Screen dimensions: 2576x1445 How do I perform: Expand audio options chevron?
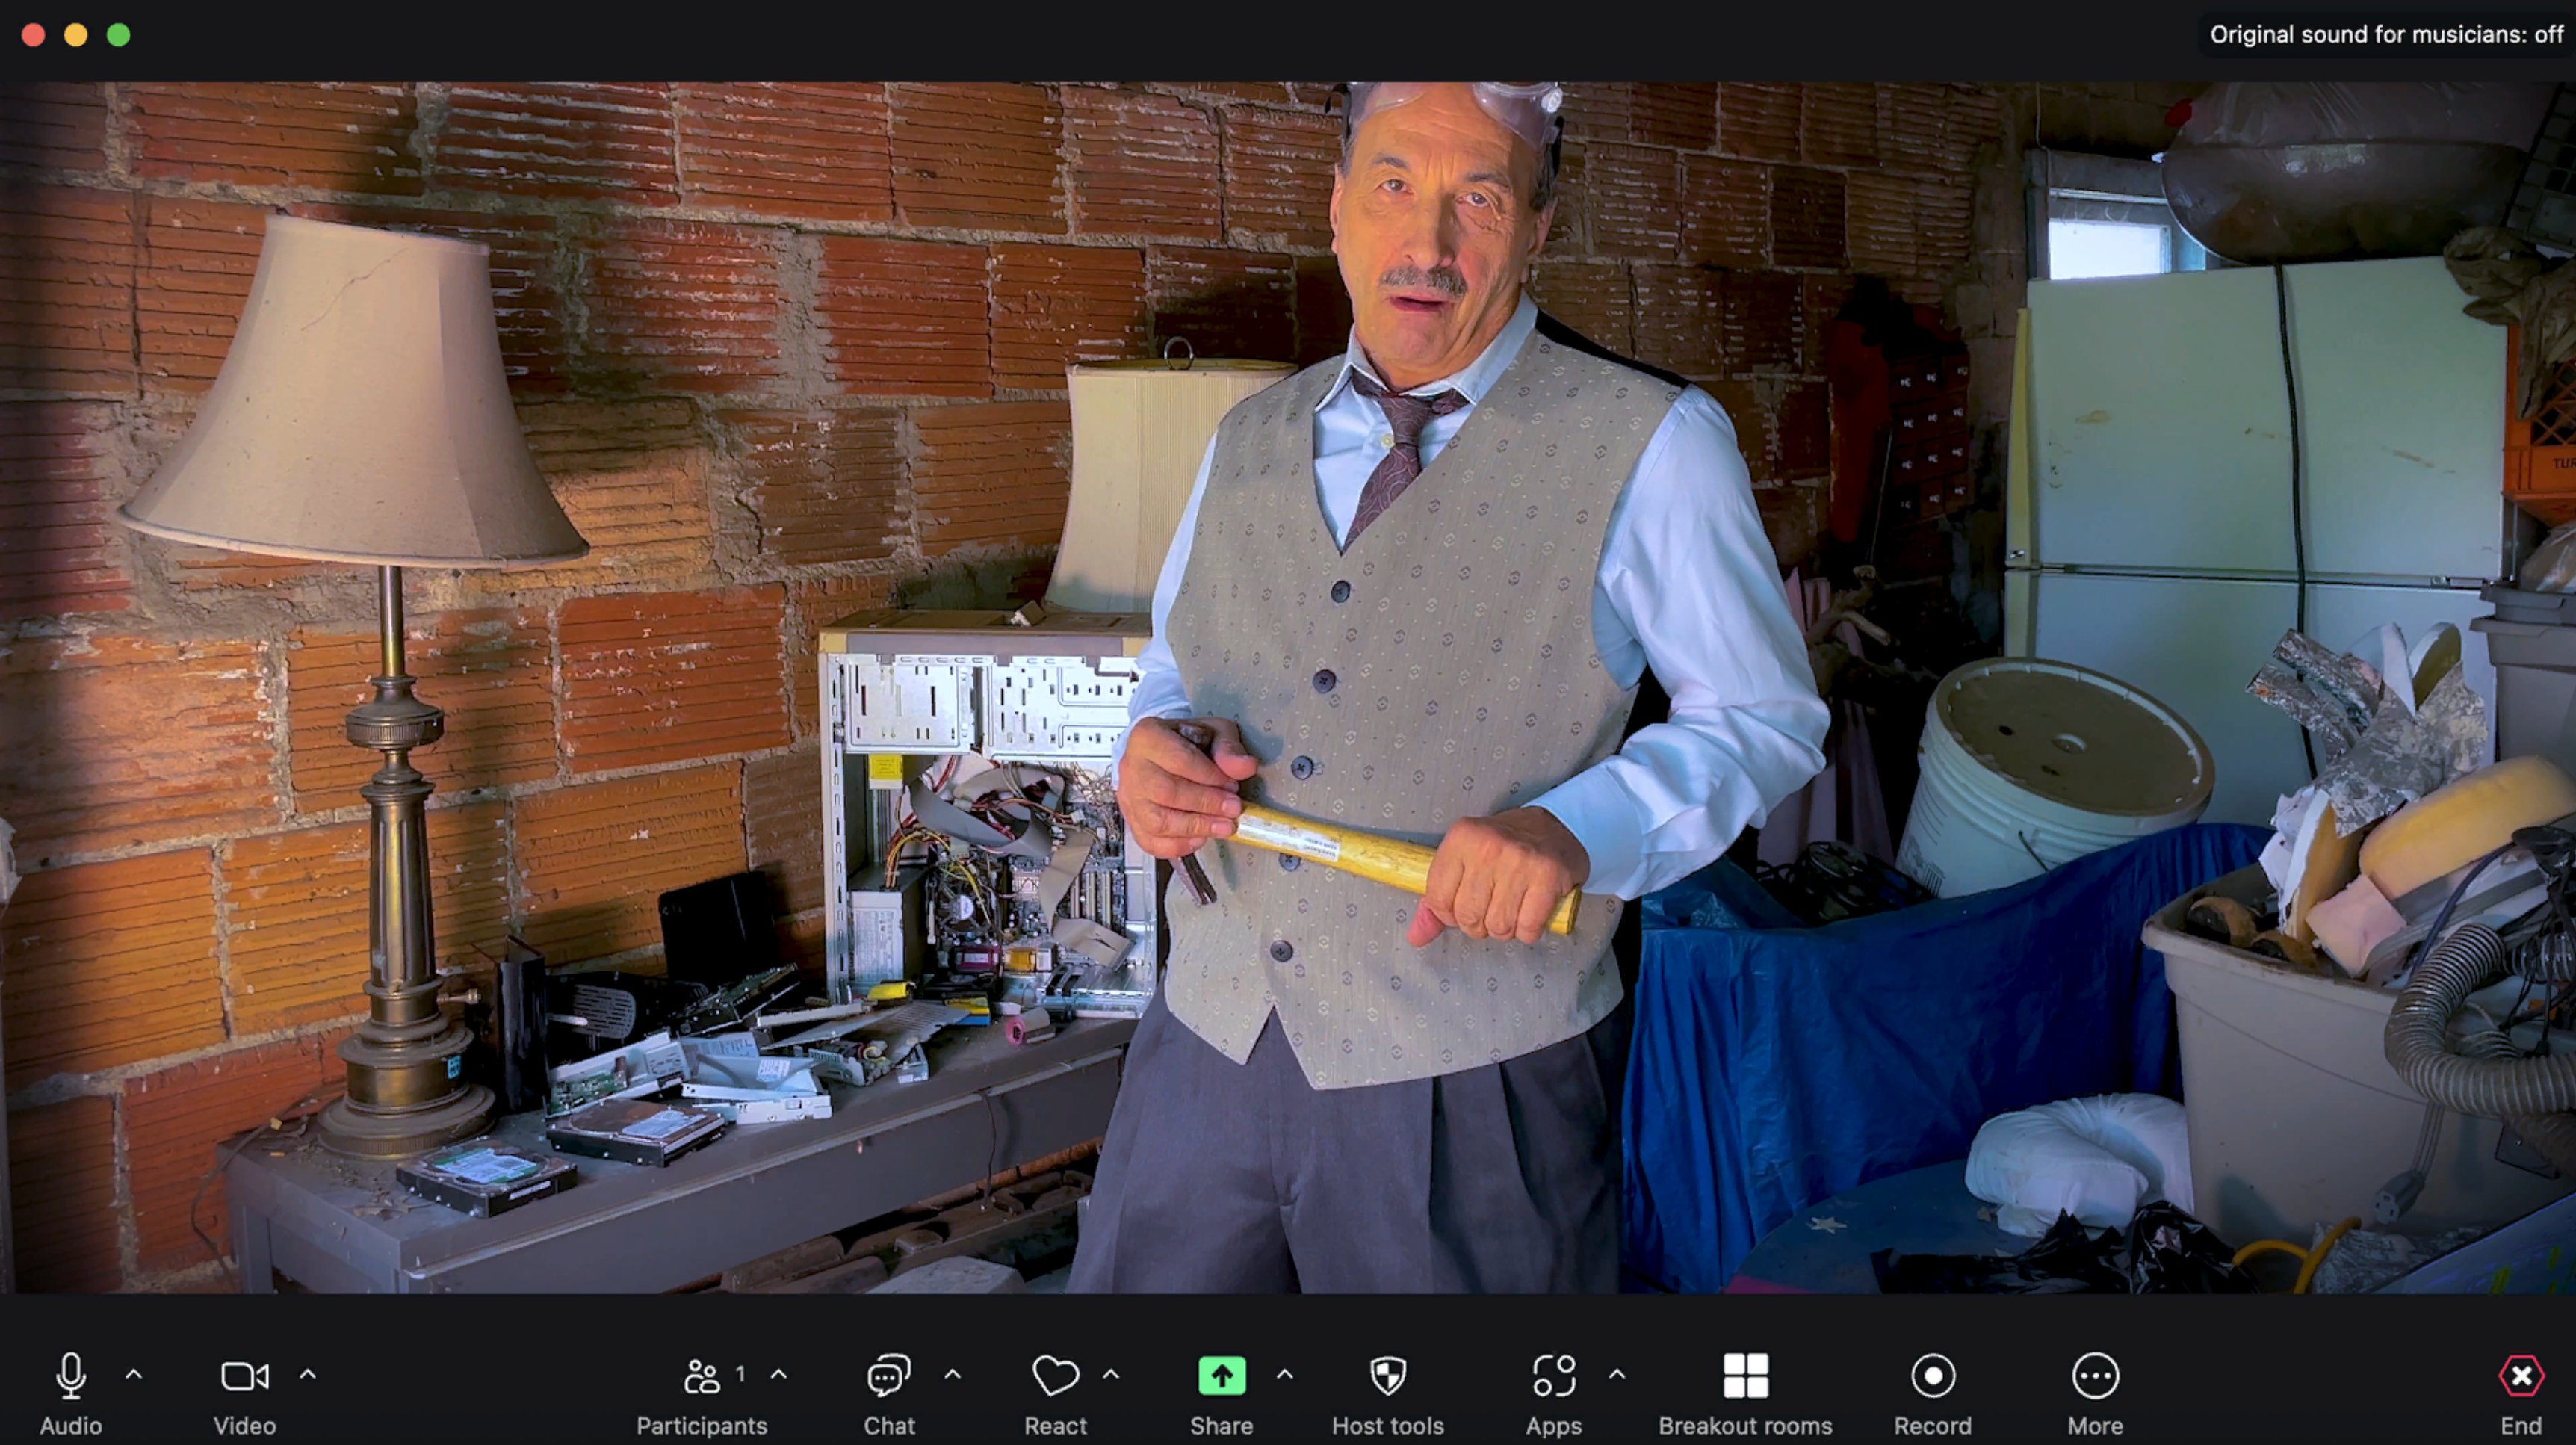pyautogui.click(x=133, y=1375)
